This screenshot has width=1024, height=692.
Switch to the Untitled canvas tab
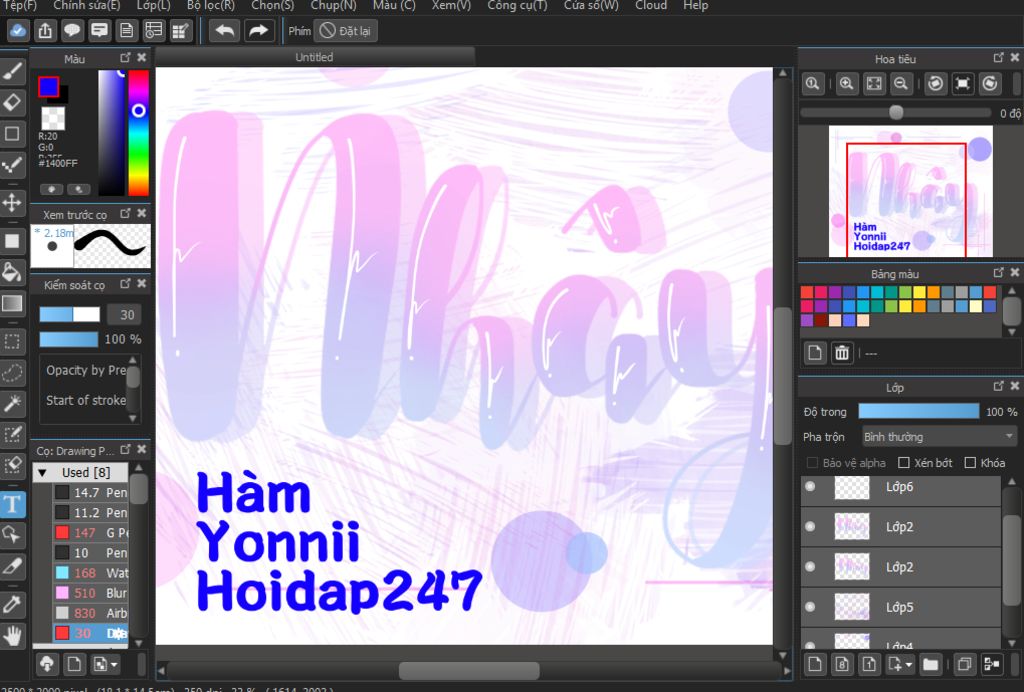point(314,57)
